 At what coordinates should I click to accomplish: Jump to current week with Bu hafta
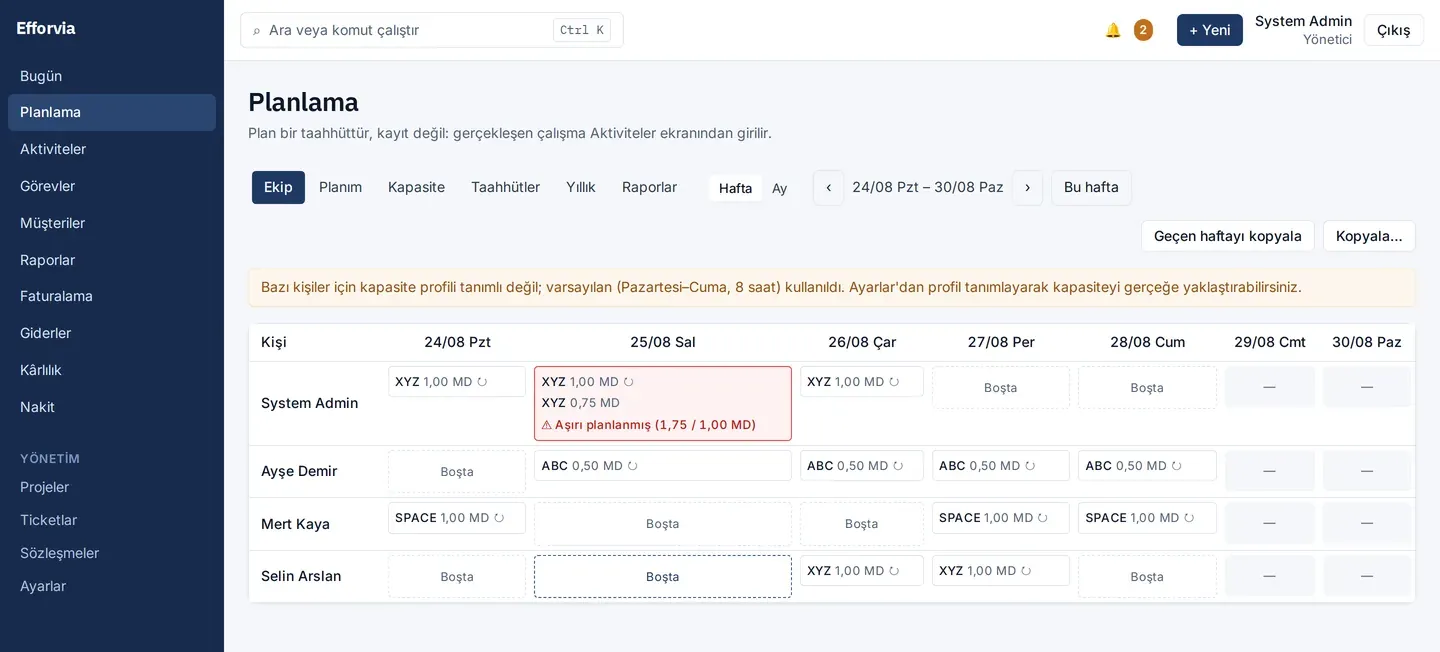[1091, 188]
